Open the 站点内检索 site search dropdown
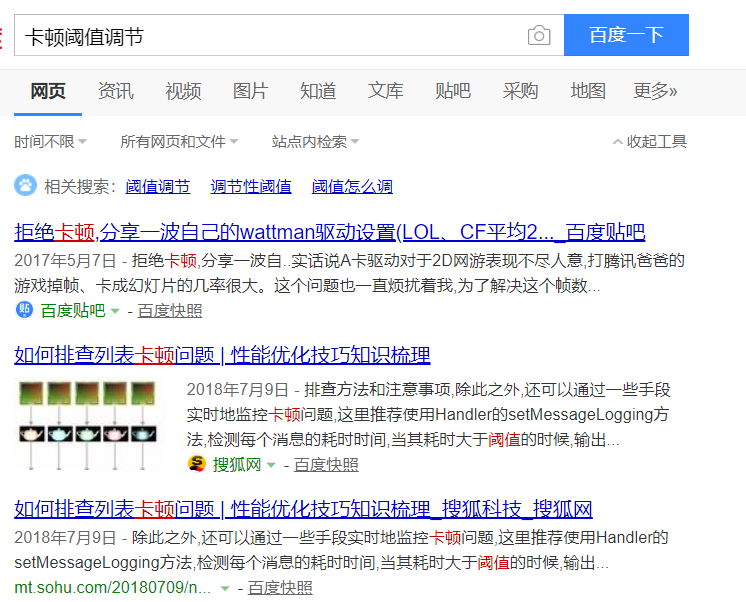Screen dimensions: 746x602 [x=315, y=142]
